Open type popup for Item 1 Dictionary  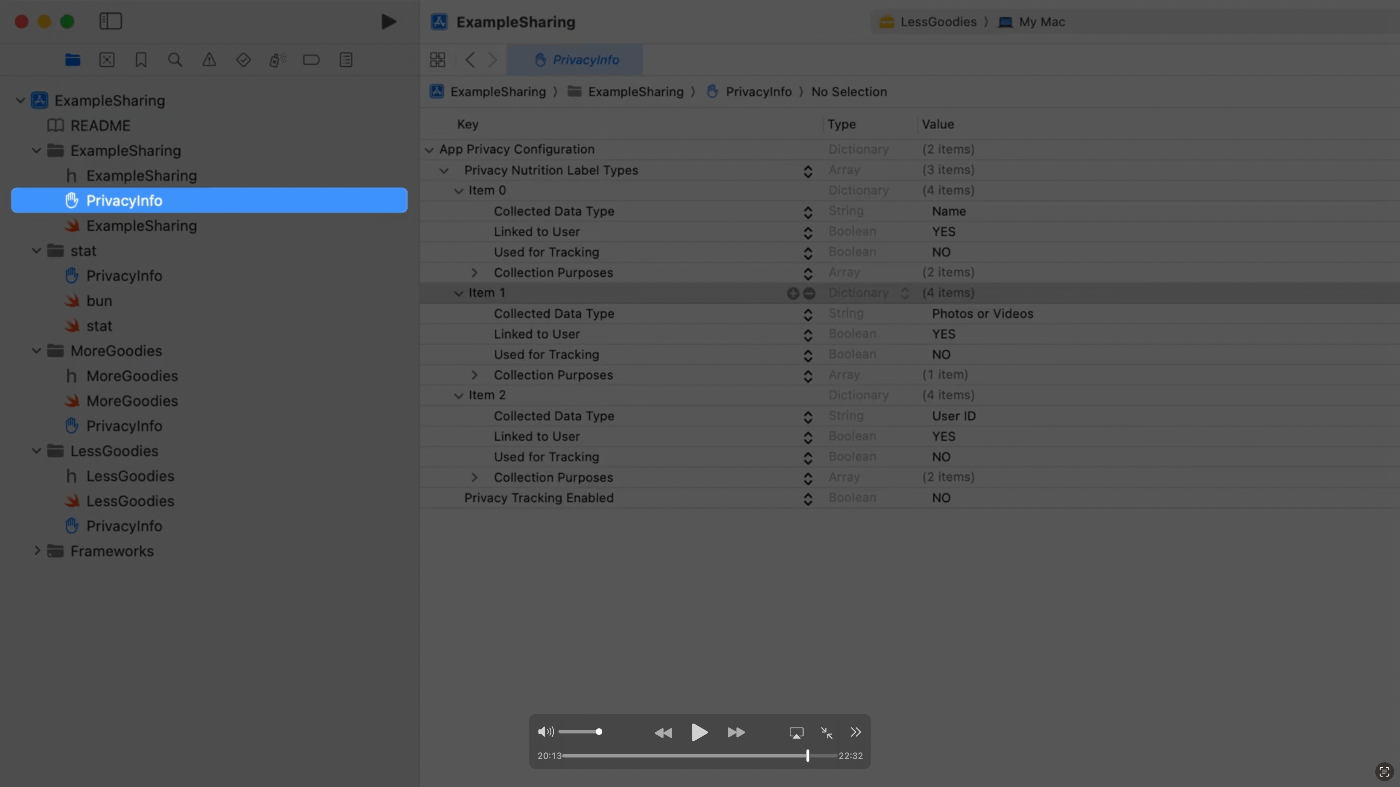tap(905, 293)
